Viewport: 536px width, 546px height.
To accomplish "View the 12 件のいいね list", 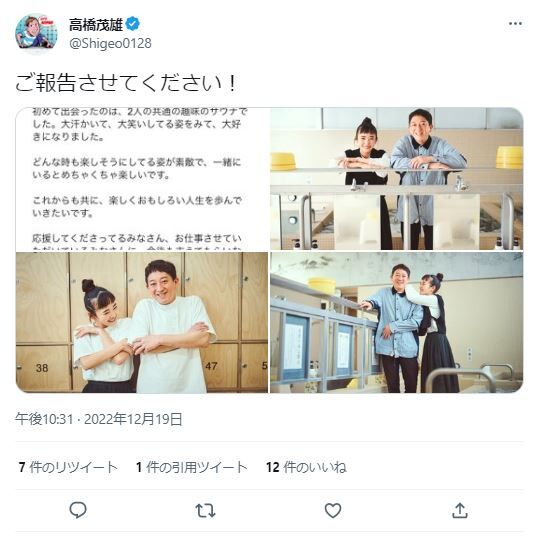I will pyautogui.click(x=306, y=467).
